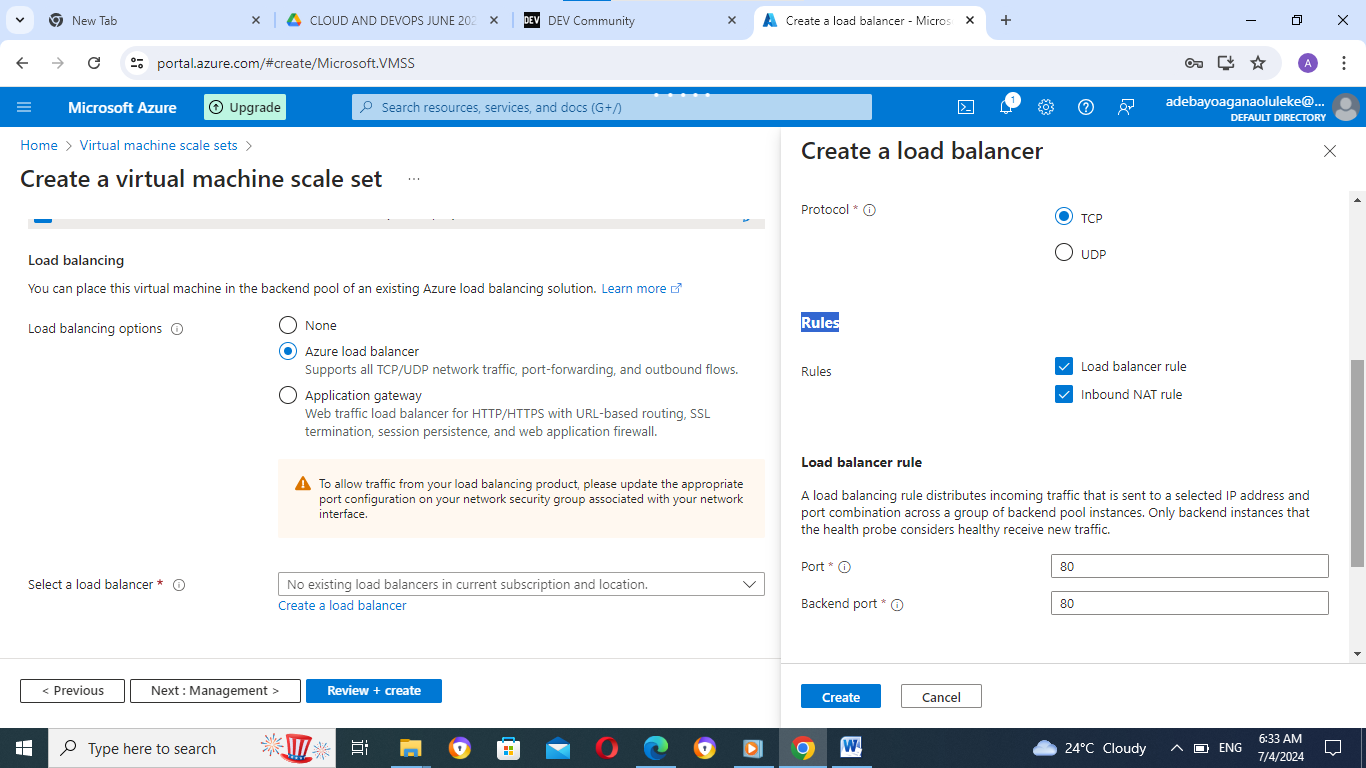Launch Opera from the taskbar
Screen dimensions: 1366x768
(x=607, y=748)
